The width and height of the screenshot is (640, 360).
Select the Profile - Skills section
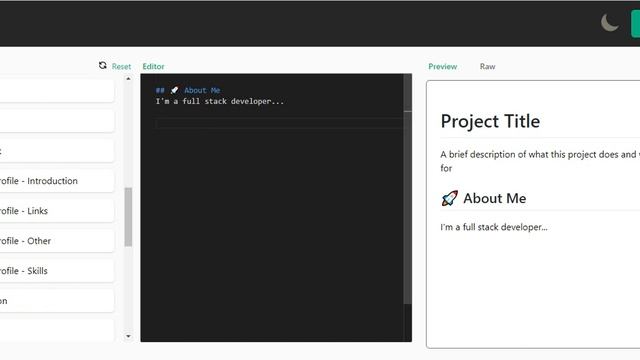pos(57,271)
